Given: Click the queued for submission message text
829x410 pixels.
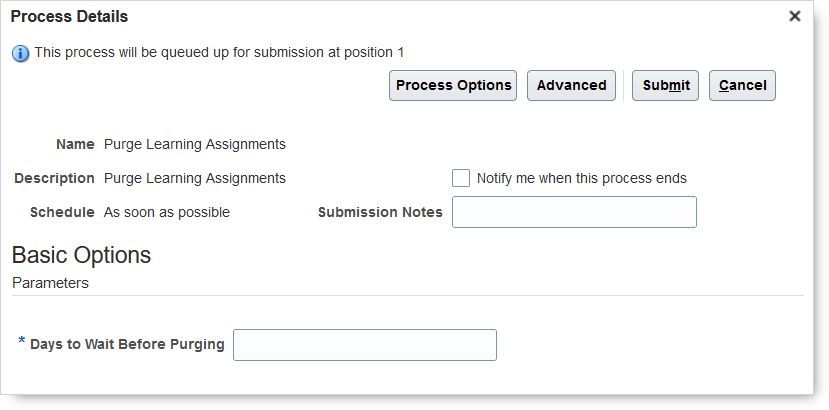Looking at the screenshot, I should (x=219, y=52).
